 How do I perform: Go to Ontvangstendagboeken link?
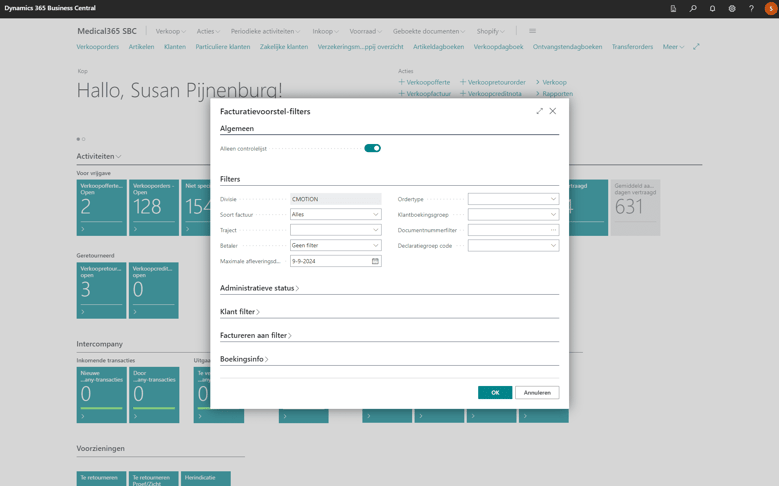[x=567, y=47]
